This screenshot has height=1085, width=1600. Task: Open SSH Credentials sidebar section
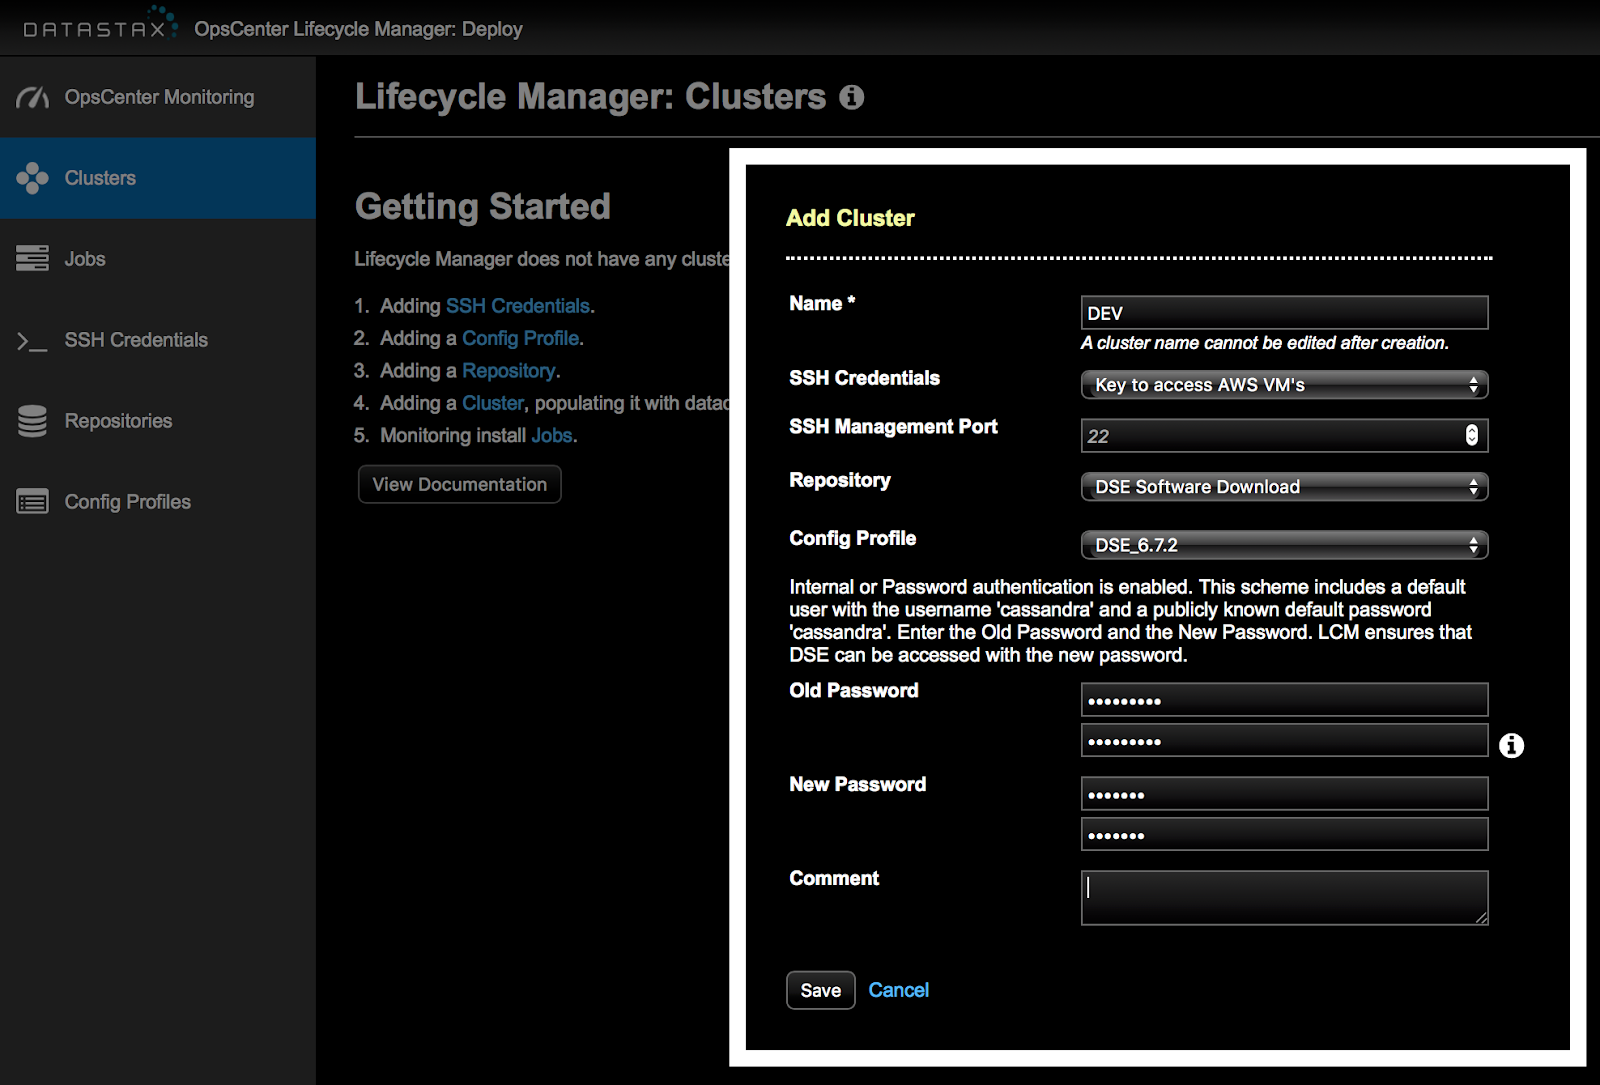coord(158,340)
